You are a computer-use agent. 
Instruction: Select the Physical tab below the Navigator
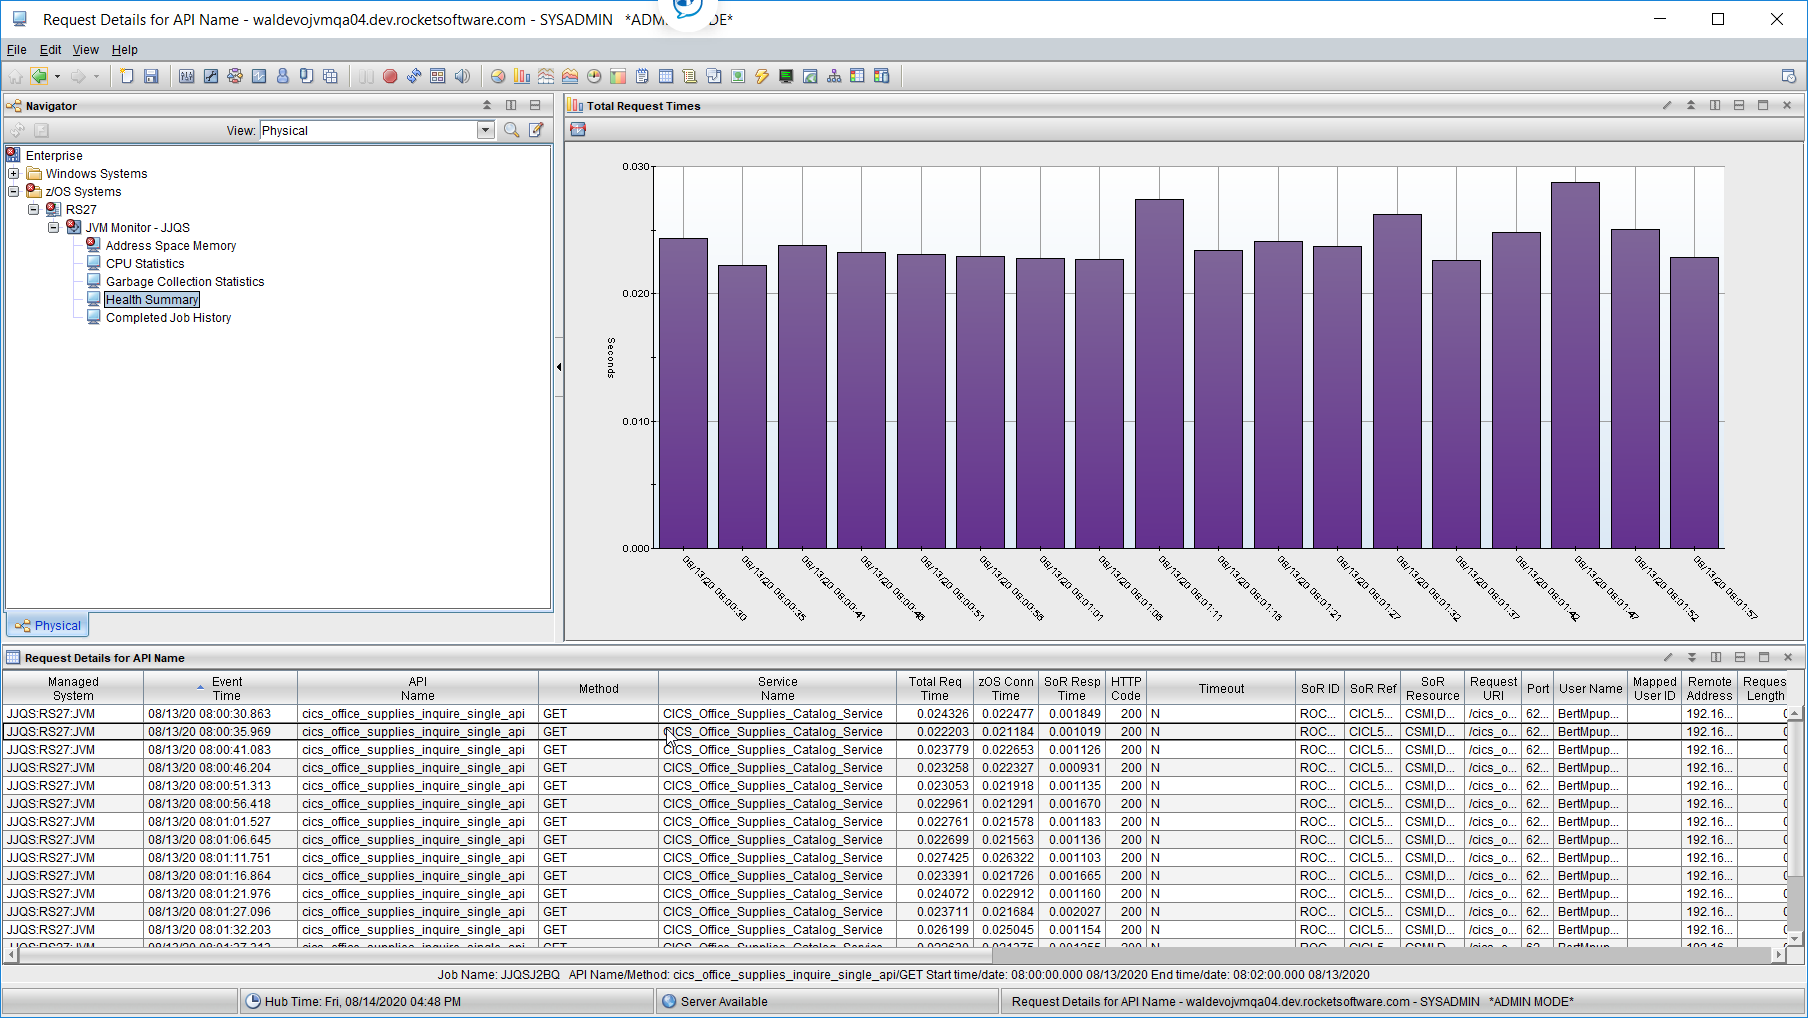tap(47, 625)
